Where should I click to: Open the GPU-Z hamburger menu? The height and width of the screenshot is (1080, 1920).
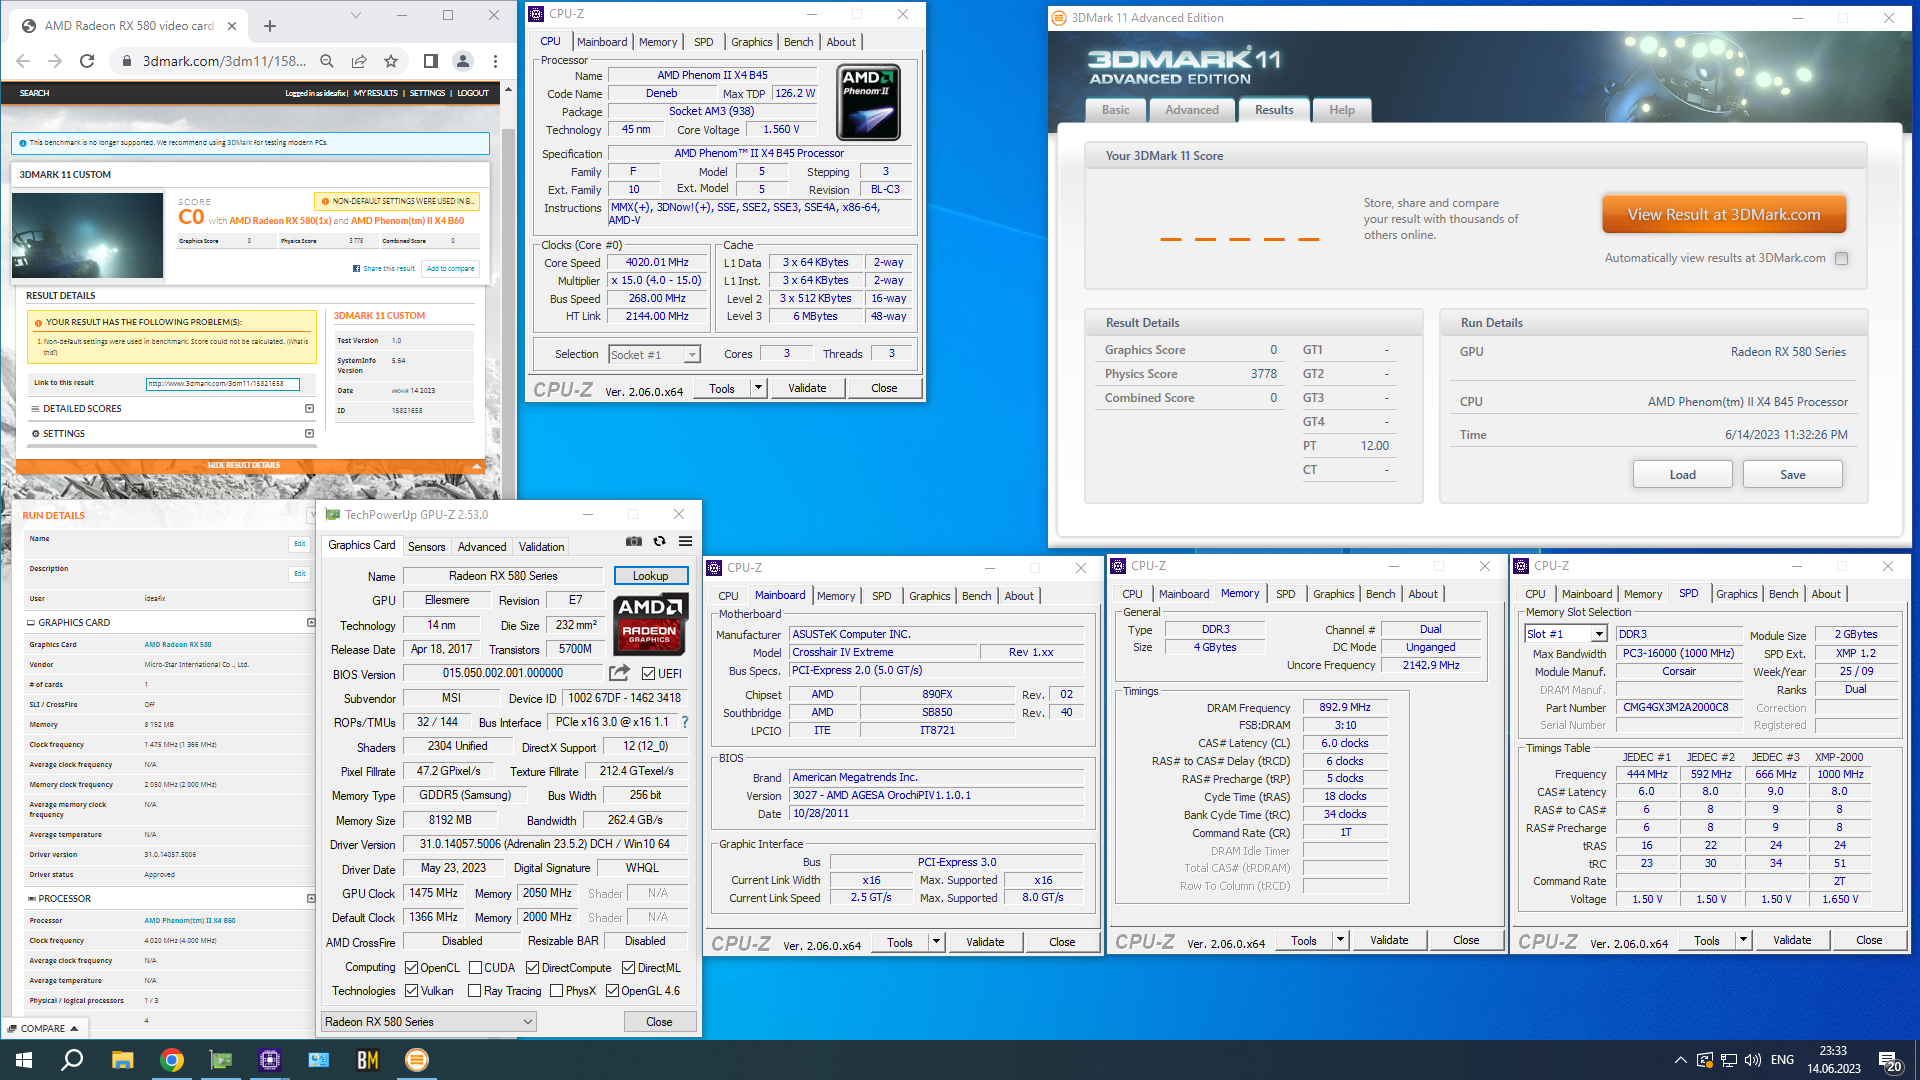685,541
